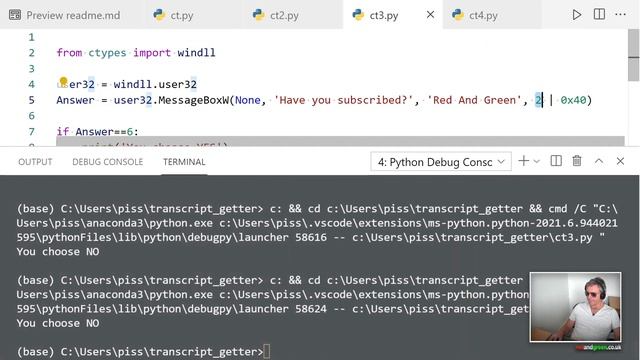This screenshot has width=640, height=360.
Task: Kill terminal with the trash icon
Action: pyautogui.click(x=577, y=161)
